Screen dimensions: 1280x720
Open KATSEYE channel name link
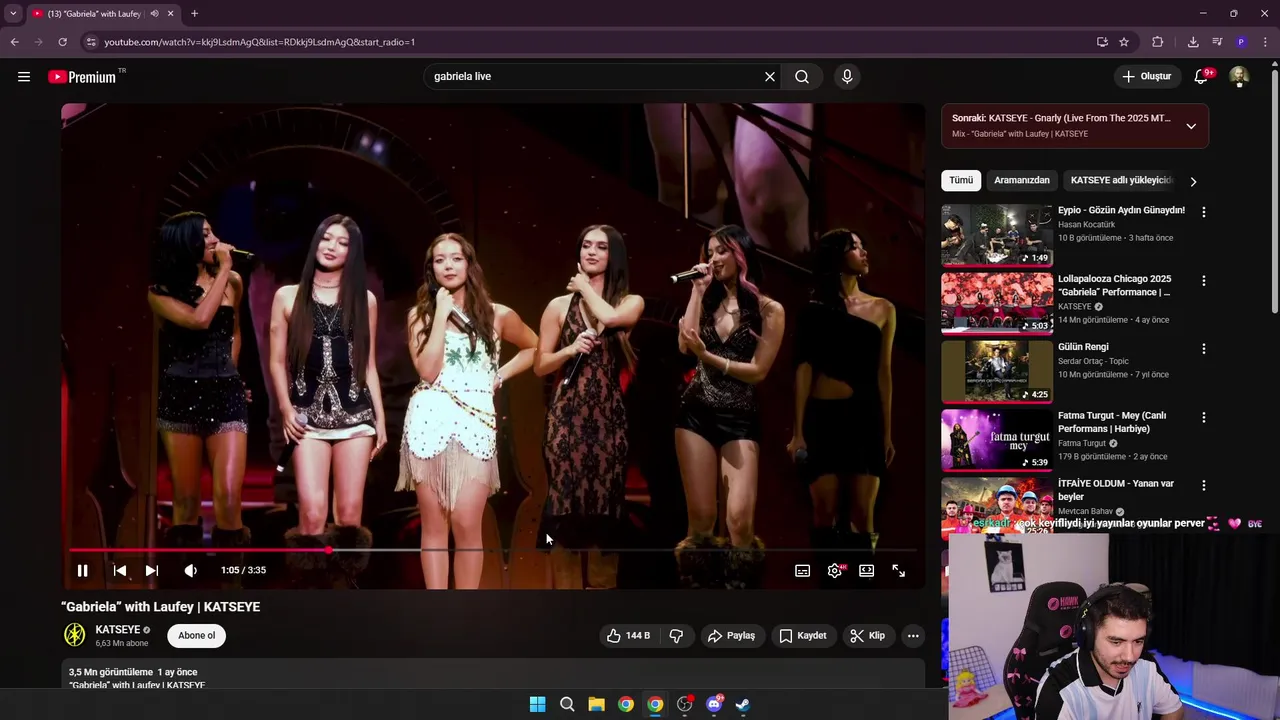117,630
